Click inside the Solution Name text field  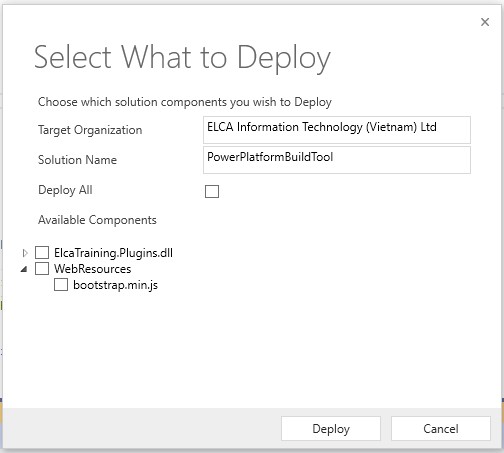coord(337,160)
